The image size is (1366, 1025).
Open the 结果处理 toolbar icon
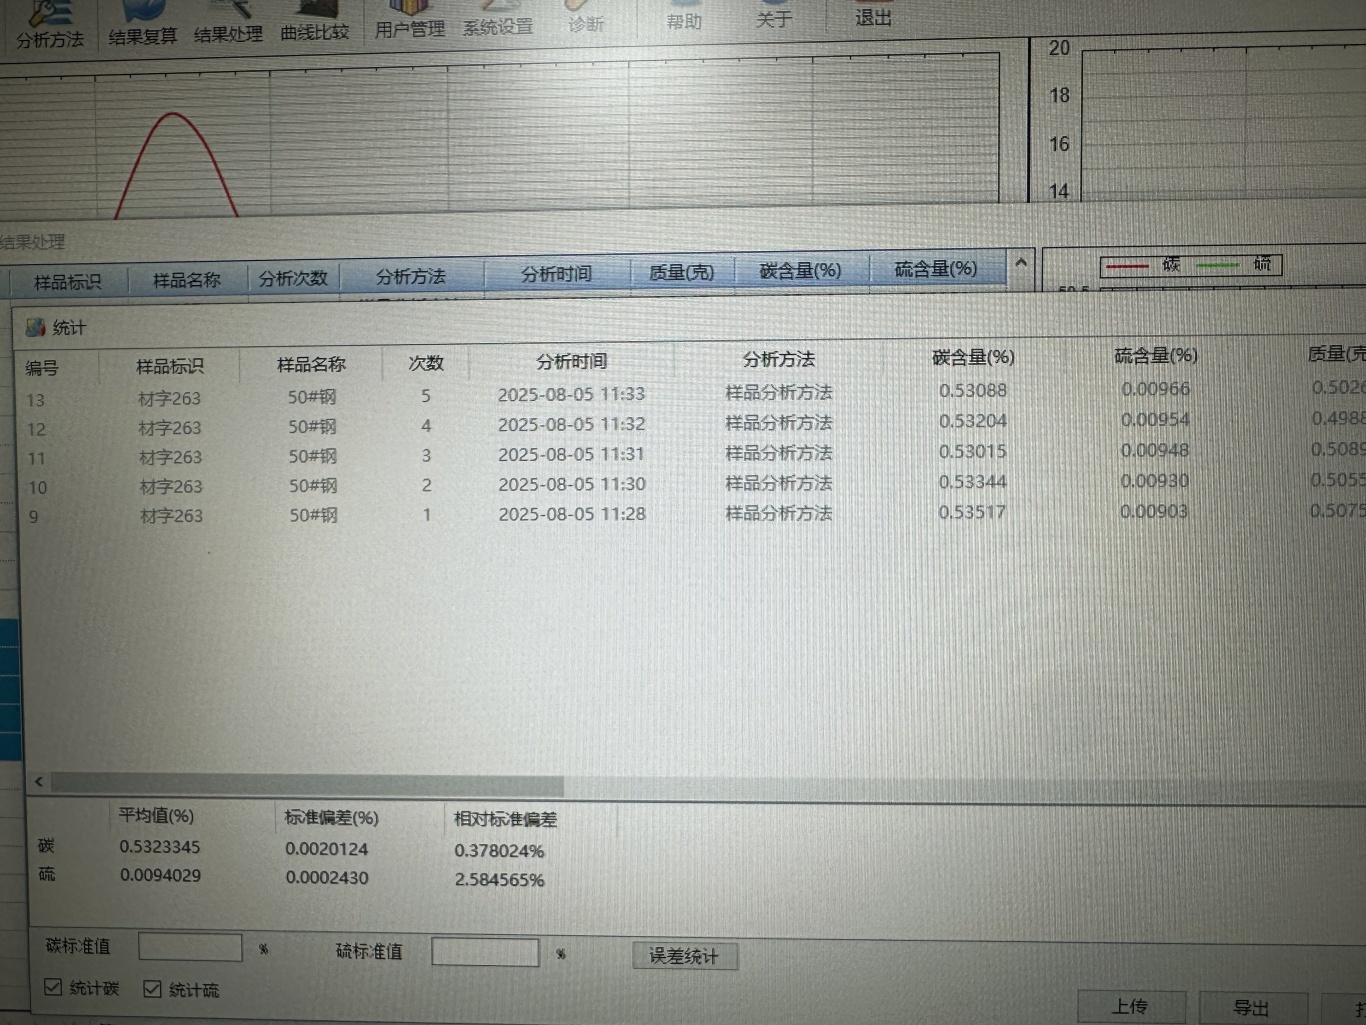(228, 25)
